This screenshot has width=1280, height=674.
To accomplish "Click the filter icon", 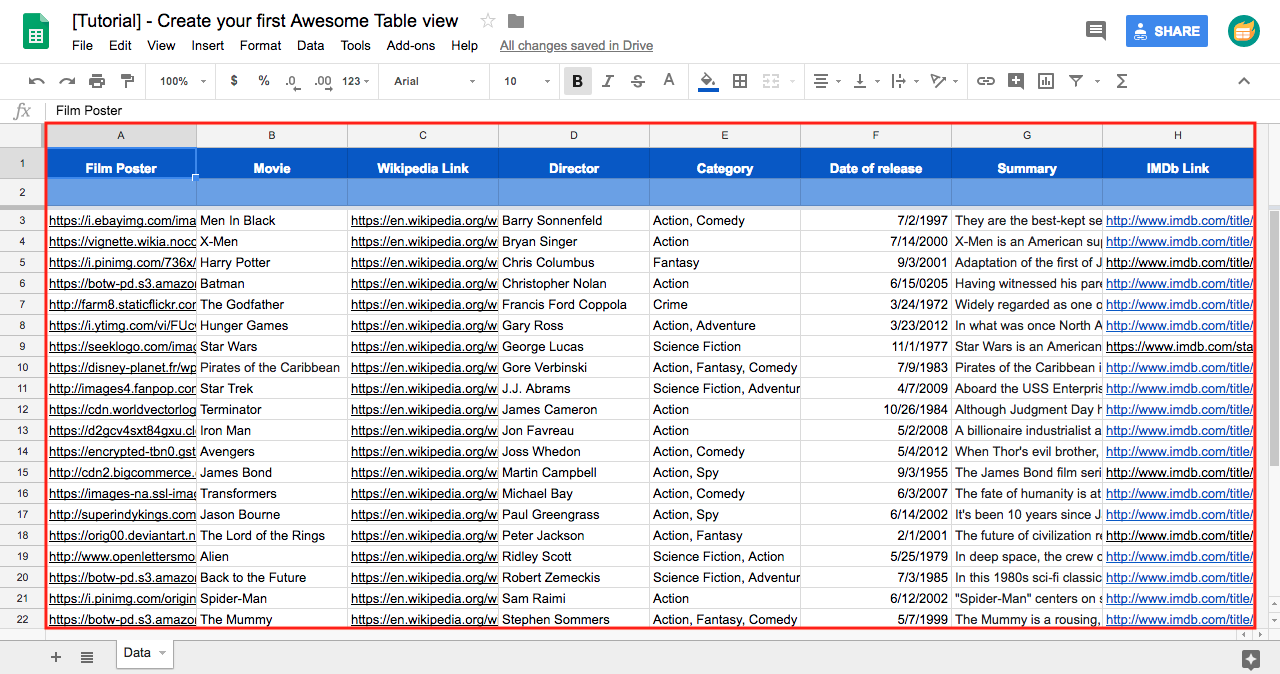I will tap(1076, 81).
